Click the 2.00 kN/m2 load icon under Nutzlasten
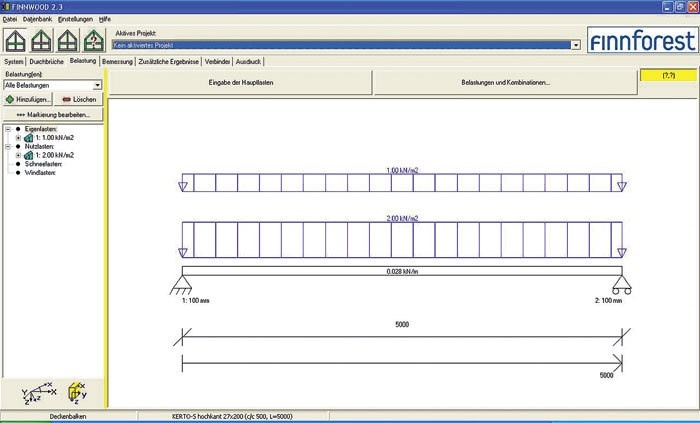This screenshot has width=700, height=423. [x=28, y=155]
